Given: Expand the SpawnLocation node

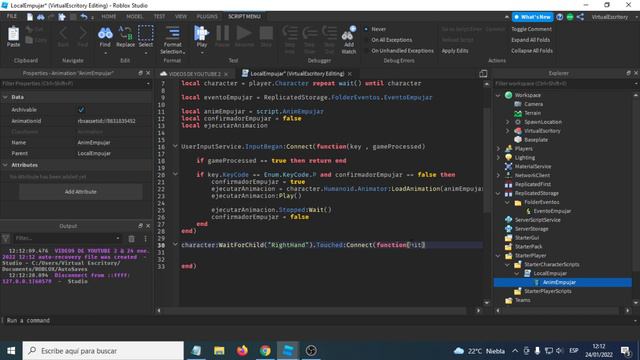Looking at the screenshot, I should [x=507, y=122].
